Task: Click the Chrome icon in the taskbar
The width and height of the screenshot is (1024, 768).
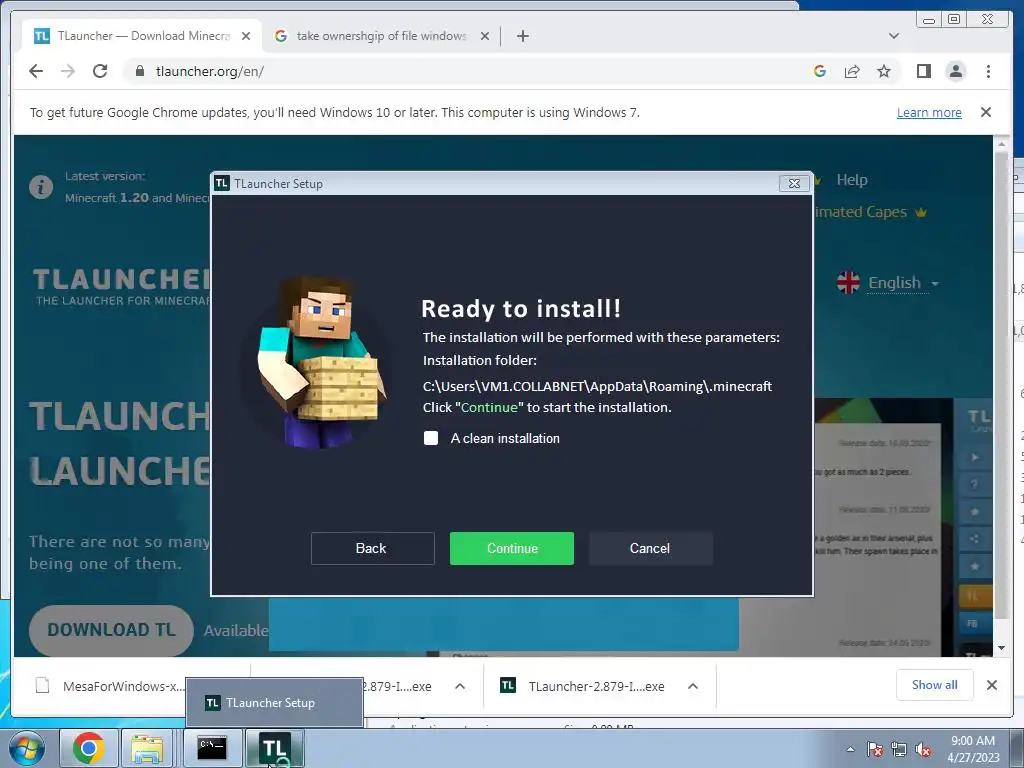Action: (x=89, y=748)
